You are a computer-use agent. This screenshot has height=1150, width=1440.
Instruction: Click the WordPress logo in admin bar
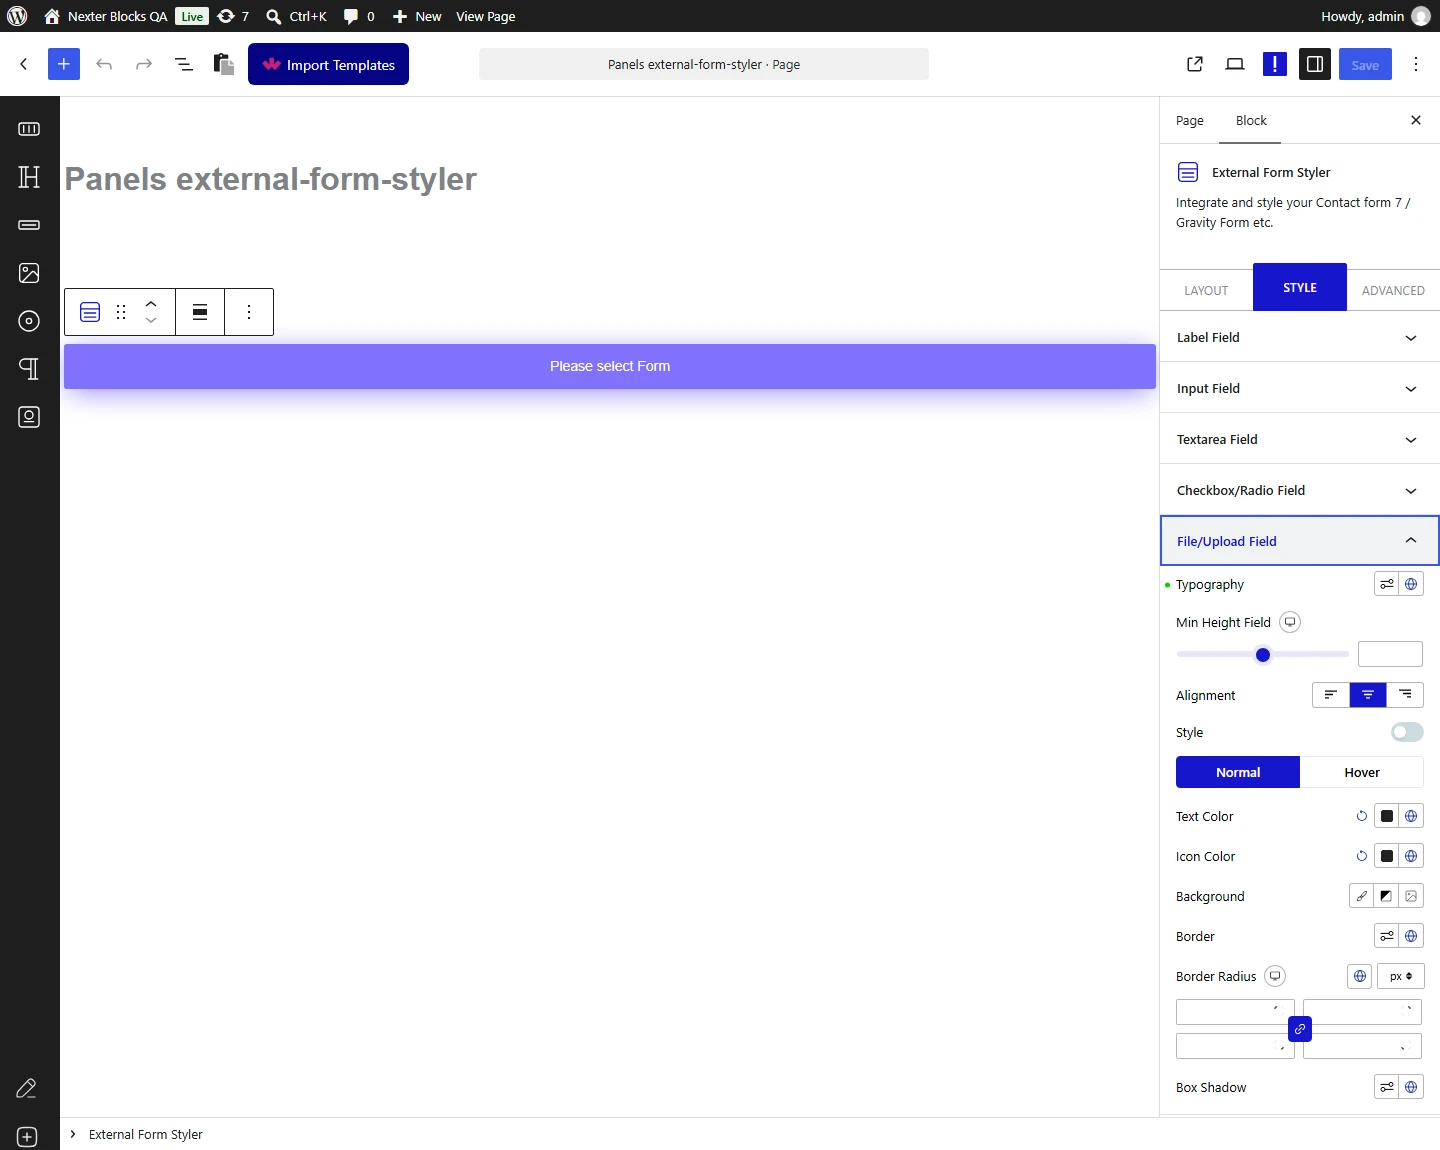[17, 16]
